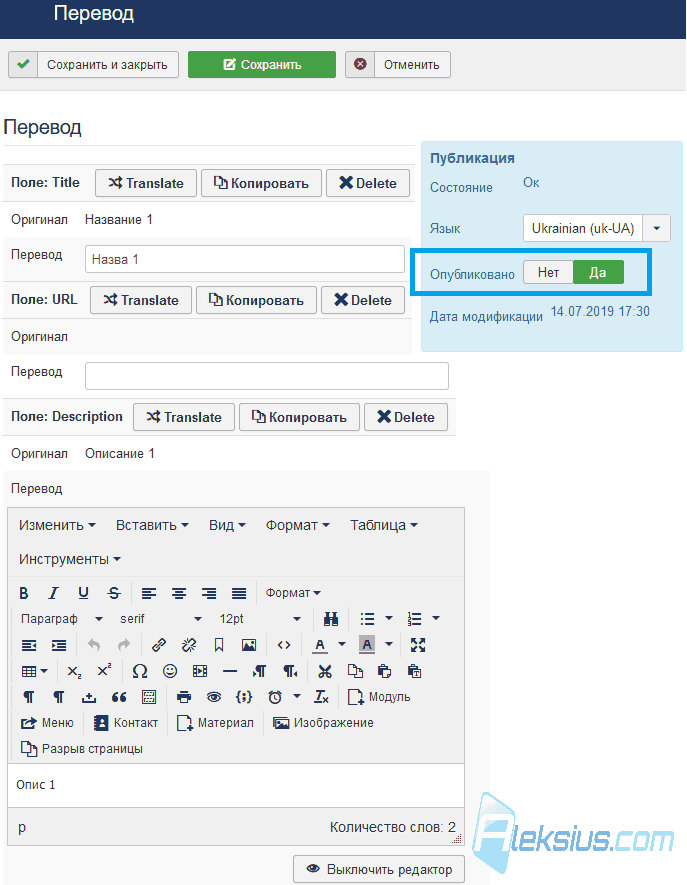Click Сохранить и закрыть

94,64
